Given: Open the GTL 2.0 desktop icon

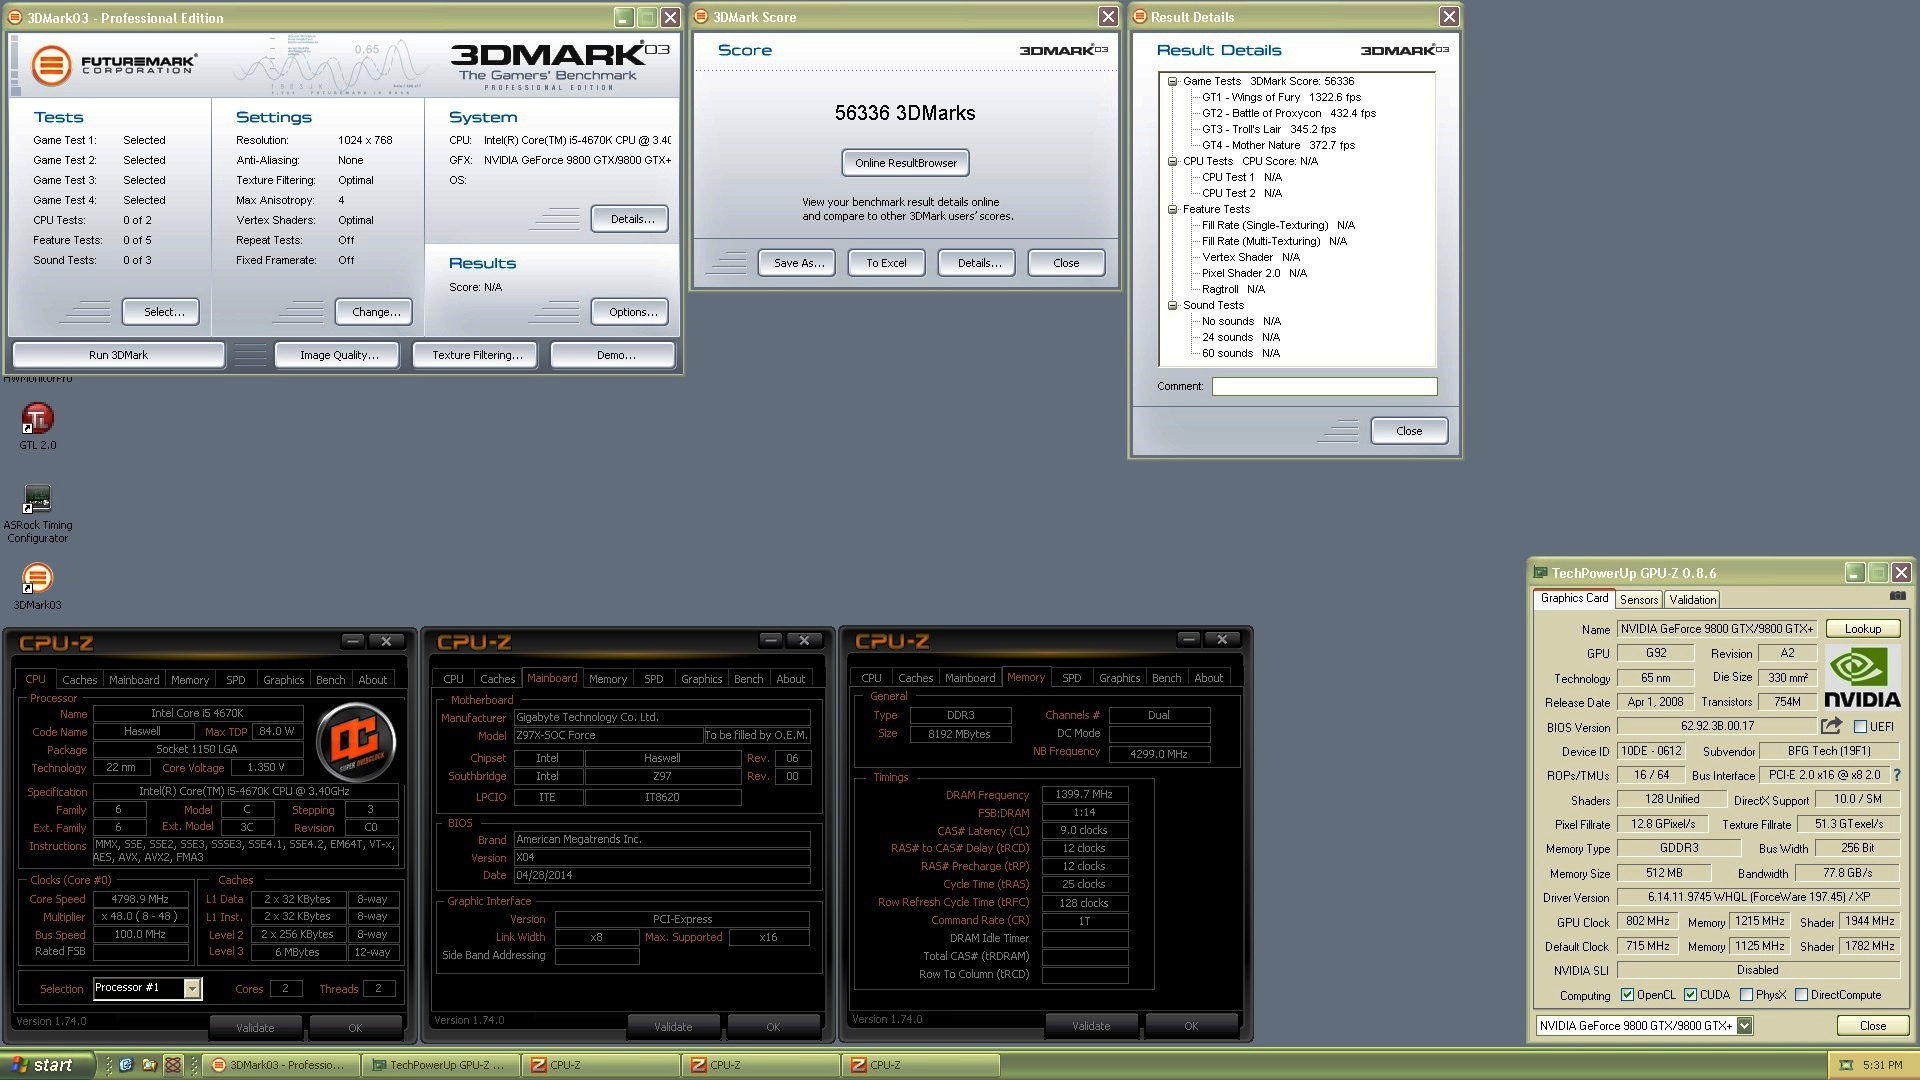Looking at the screenshot, I should pos(38,418).
